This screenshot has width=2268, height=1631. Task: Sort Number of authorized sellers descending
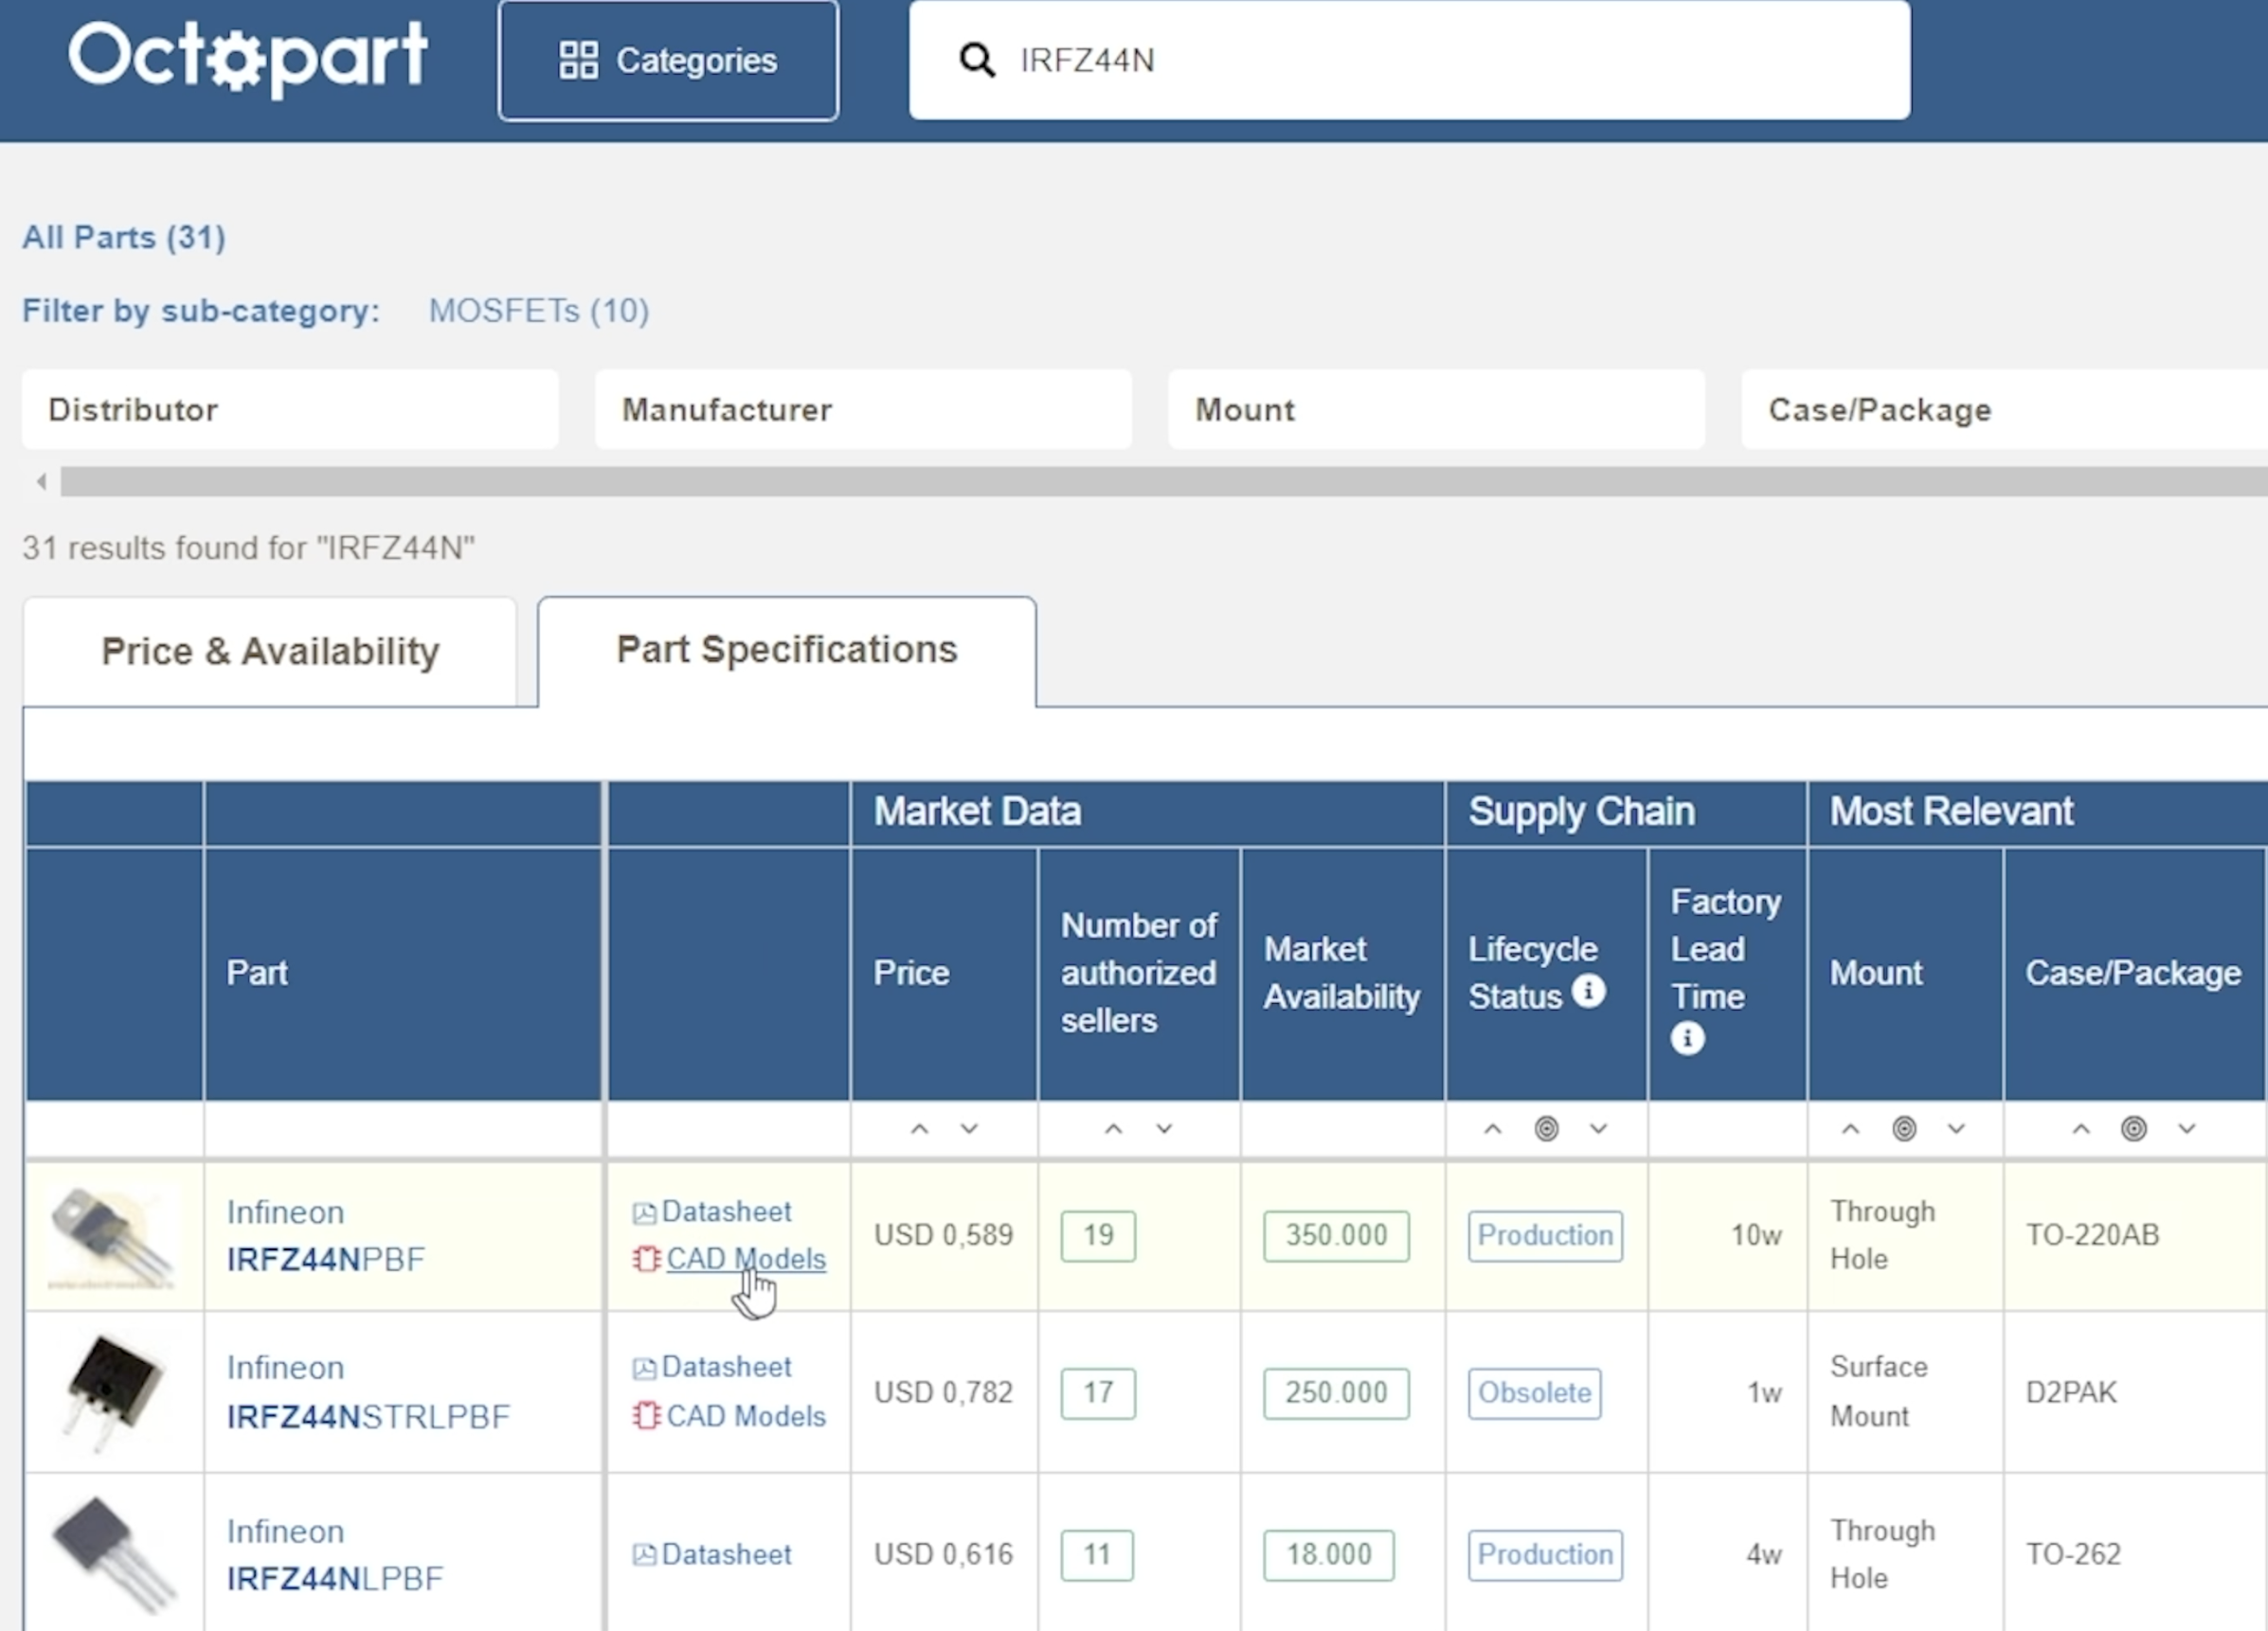pos(1164,1129)
